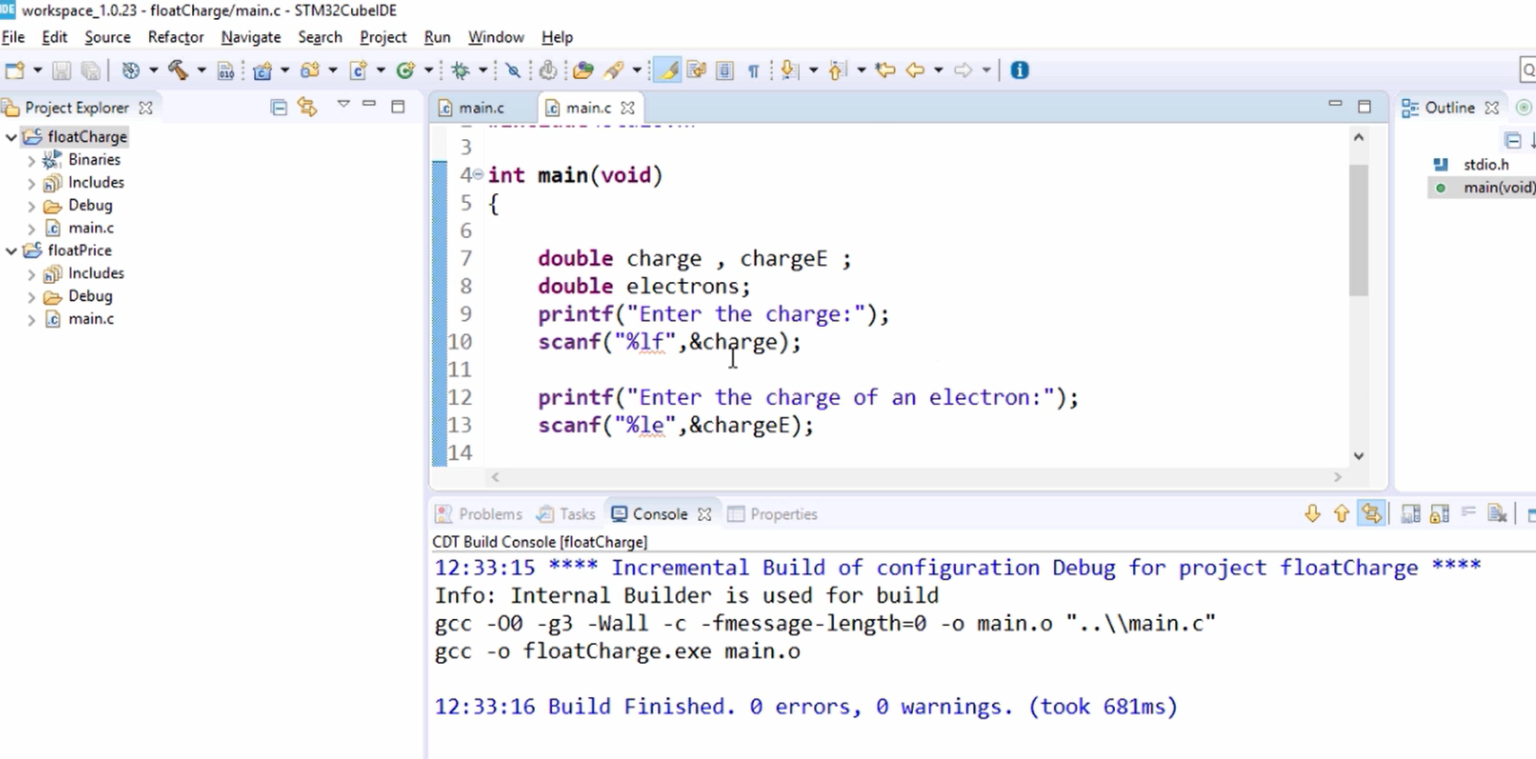Open the Refactor menu
1536x759 pixels.
[175, 37]
